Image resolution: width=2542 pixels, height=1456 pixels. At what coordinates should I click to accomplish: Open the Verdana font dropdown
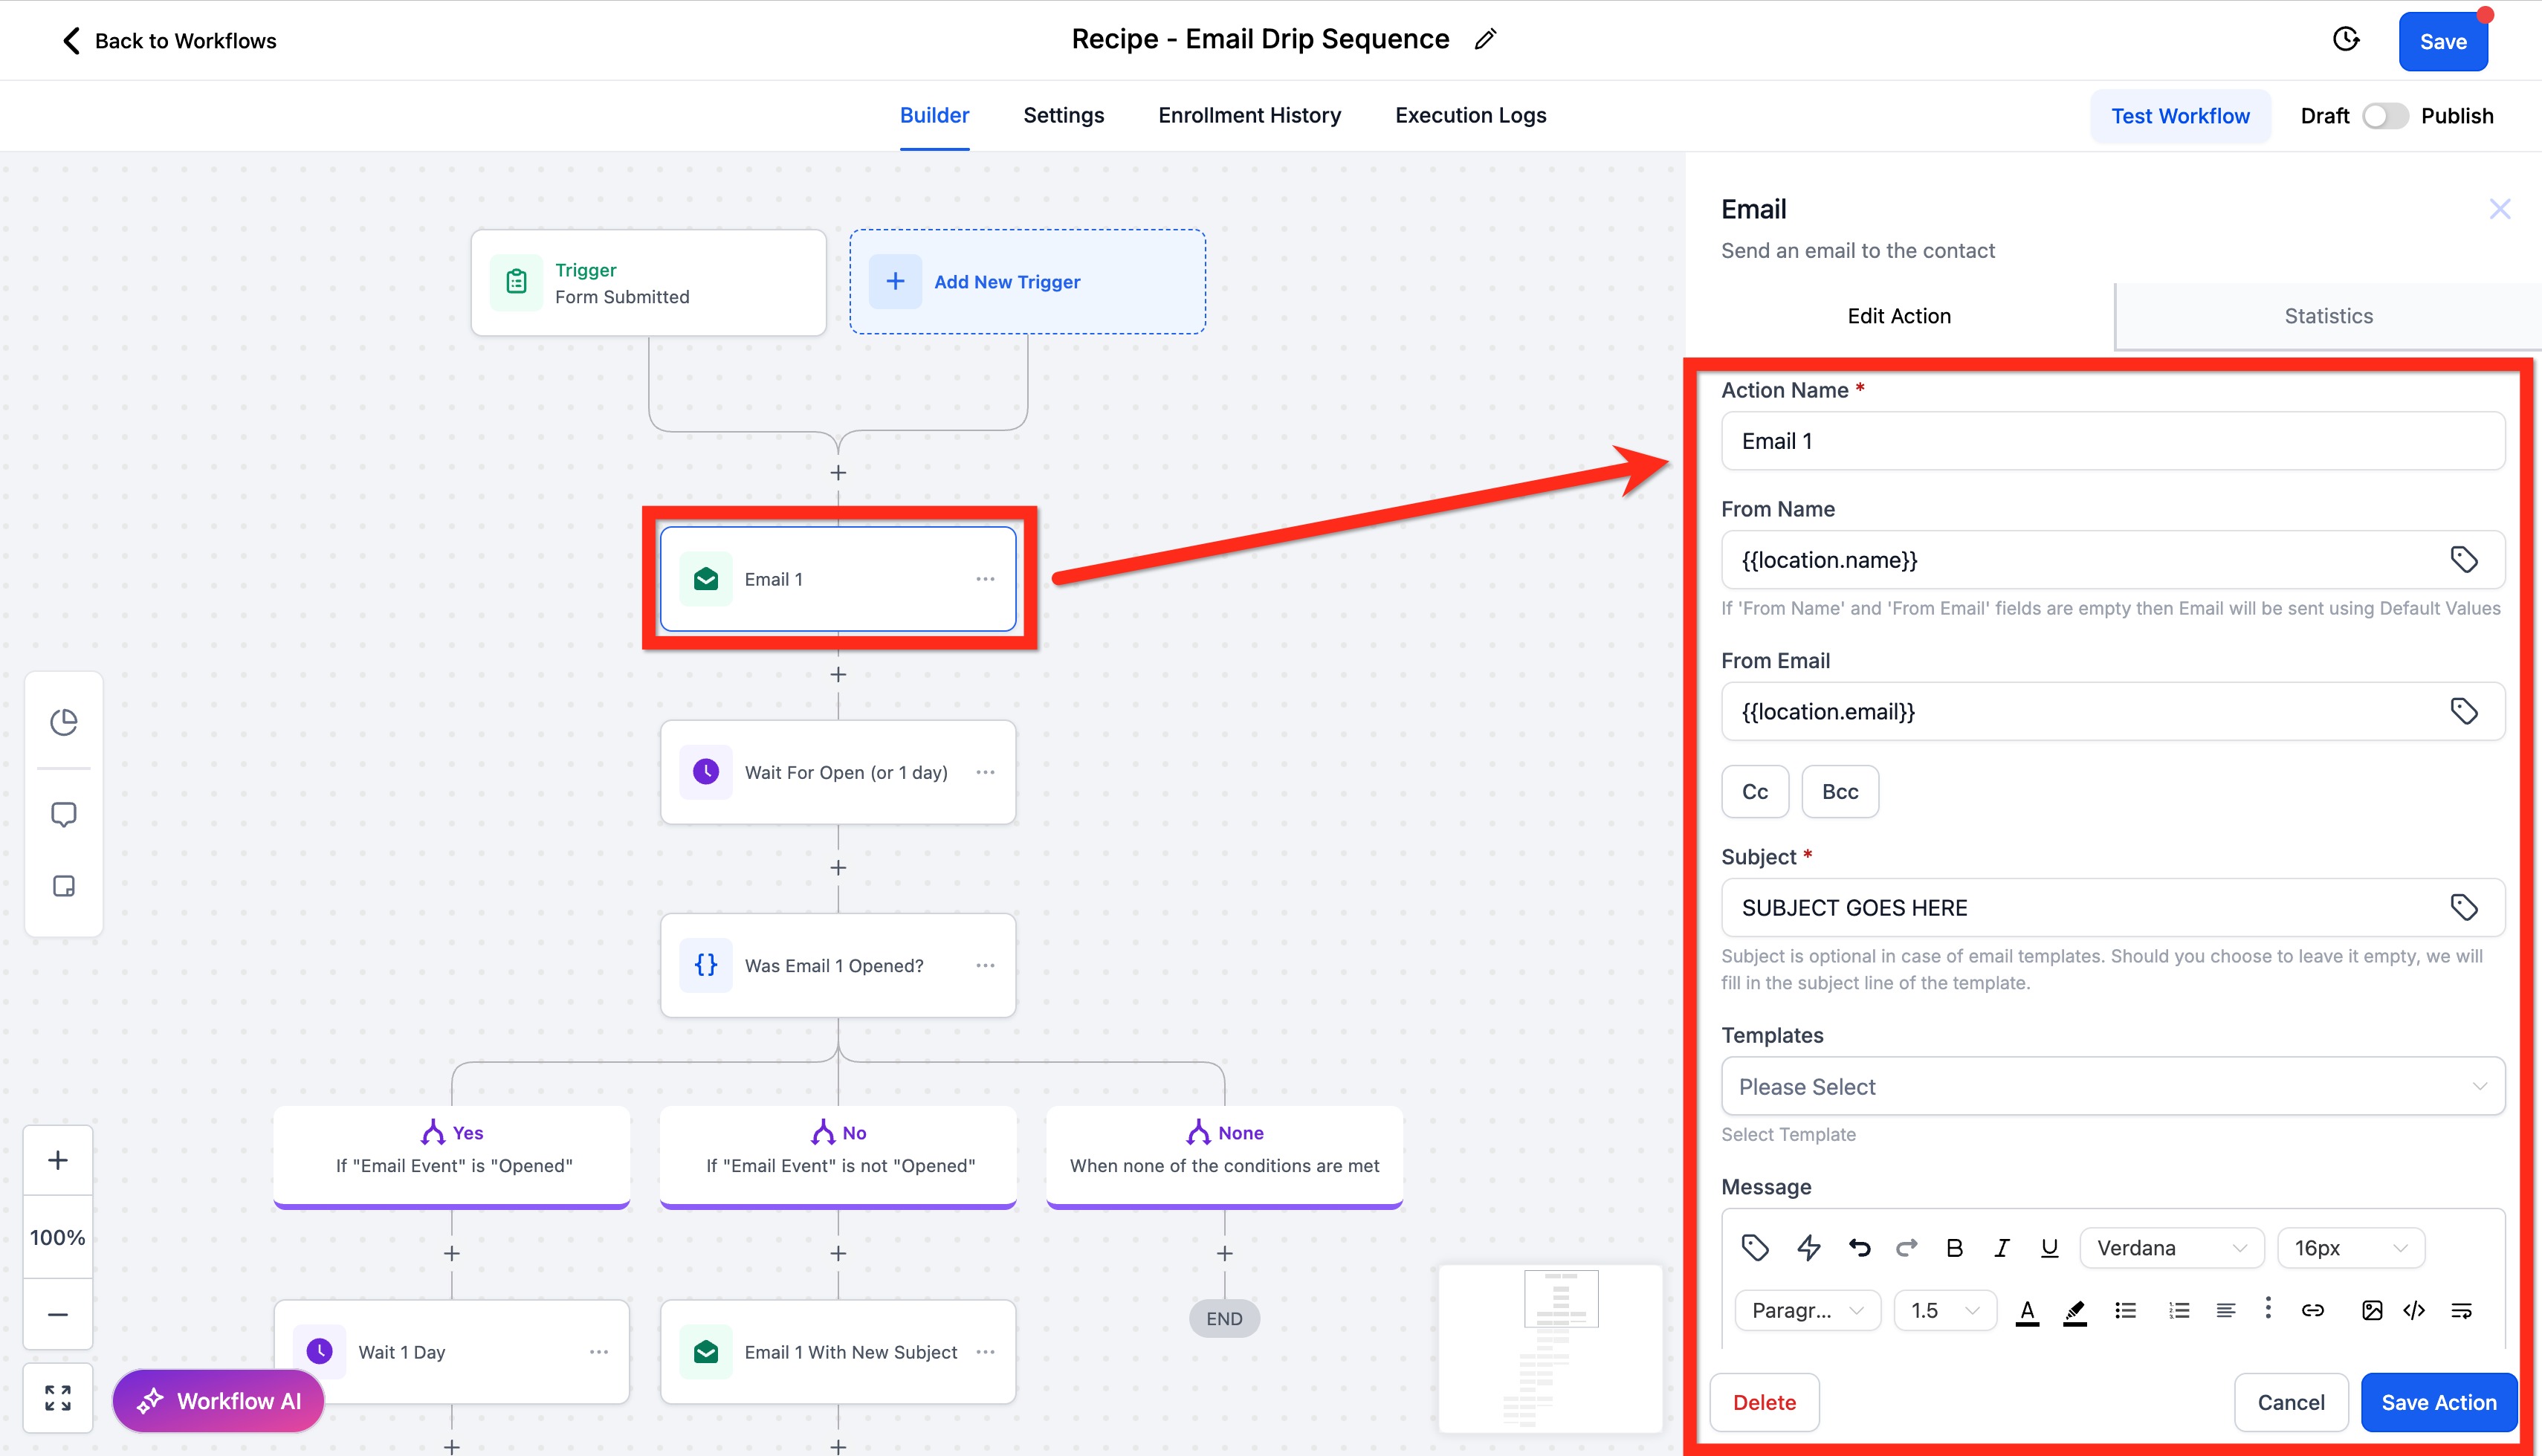2171,1248
